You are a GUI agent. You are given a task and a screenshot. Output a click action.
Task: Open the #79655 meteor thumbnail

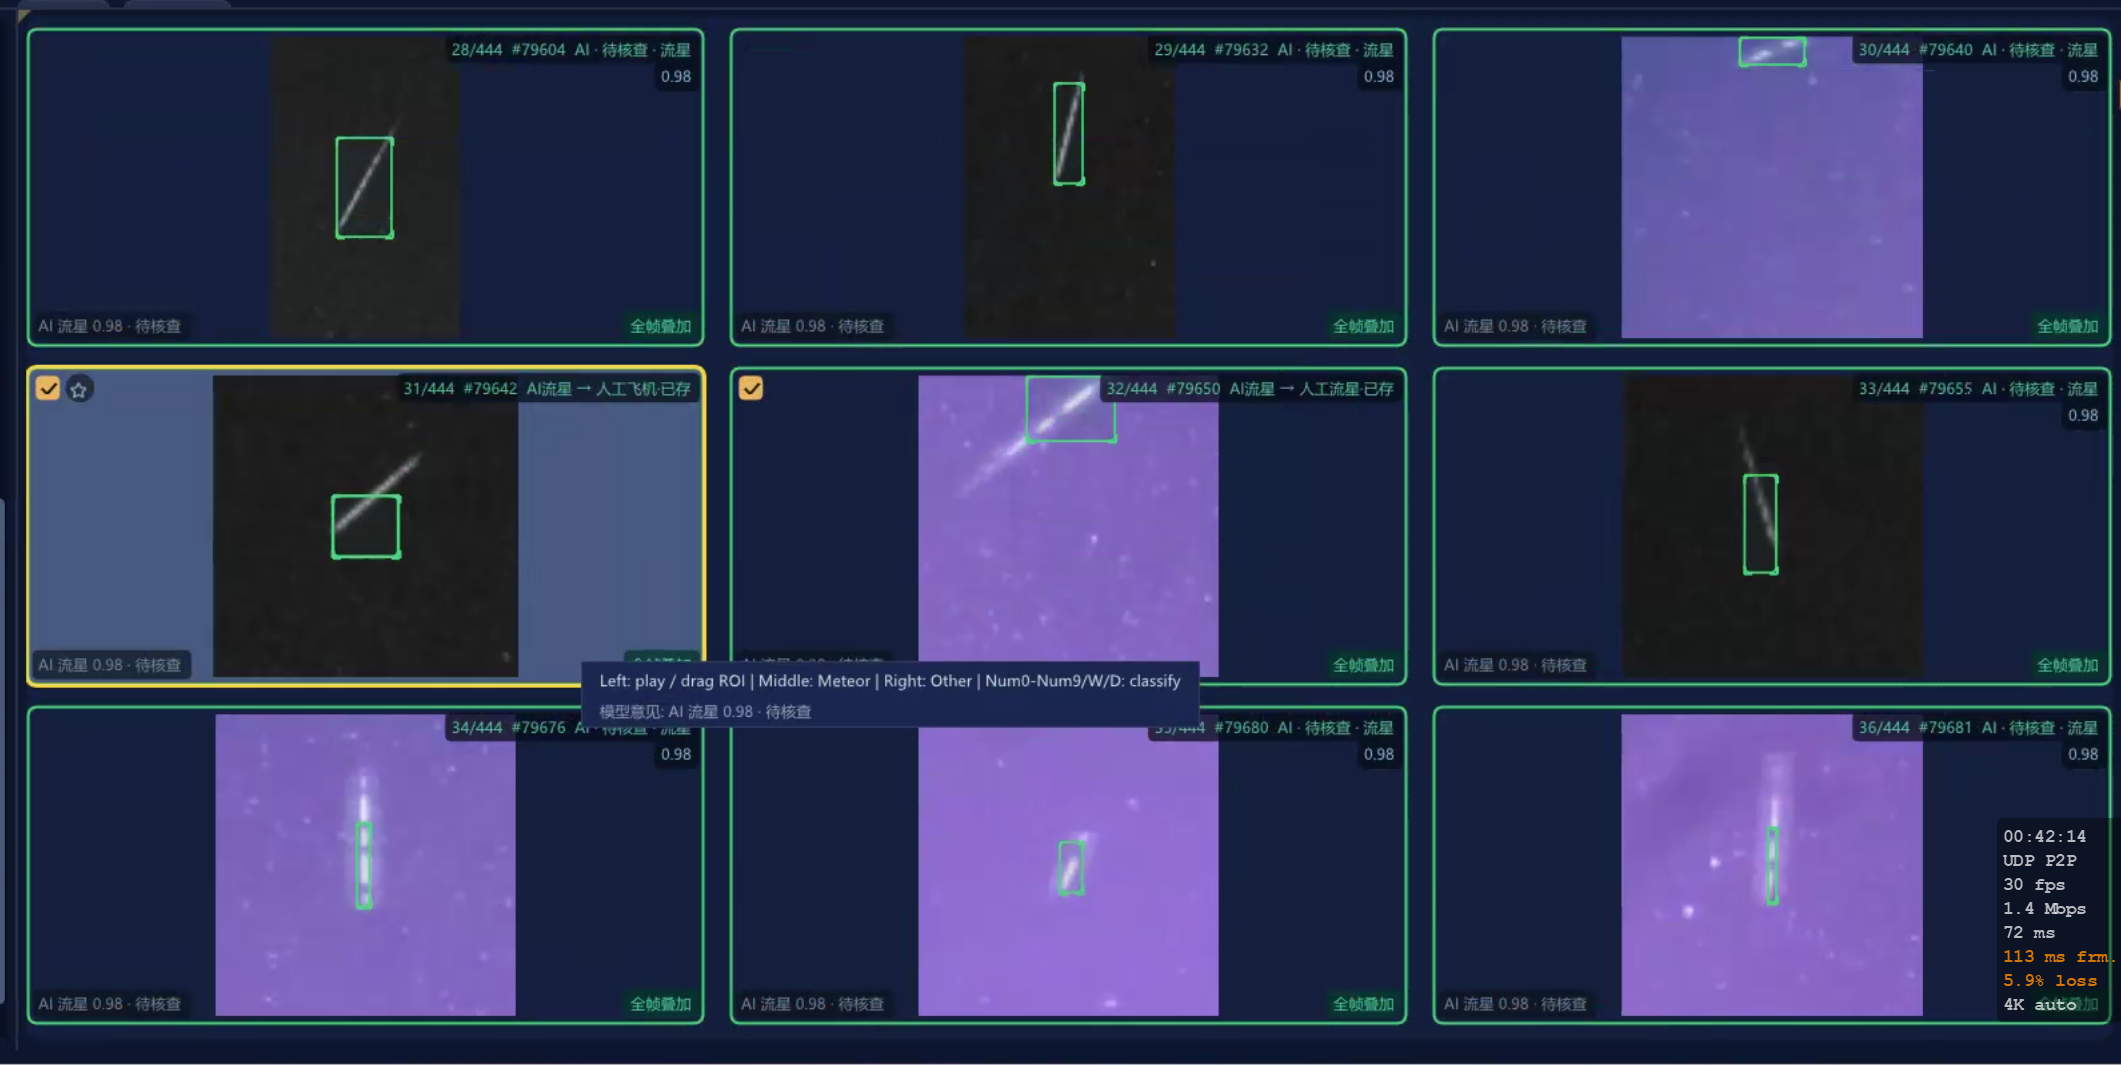pos(1771,526)
